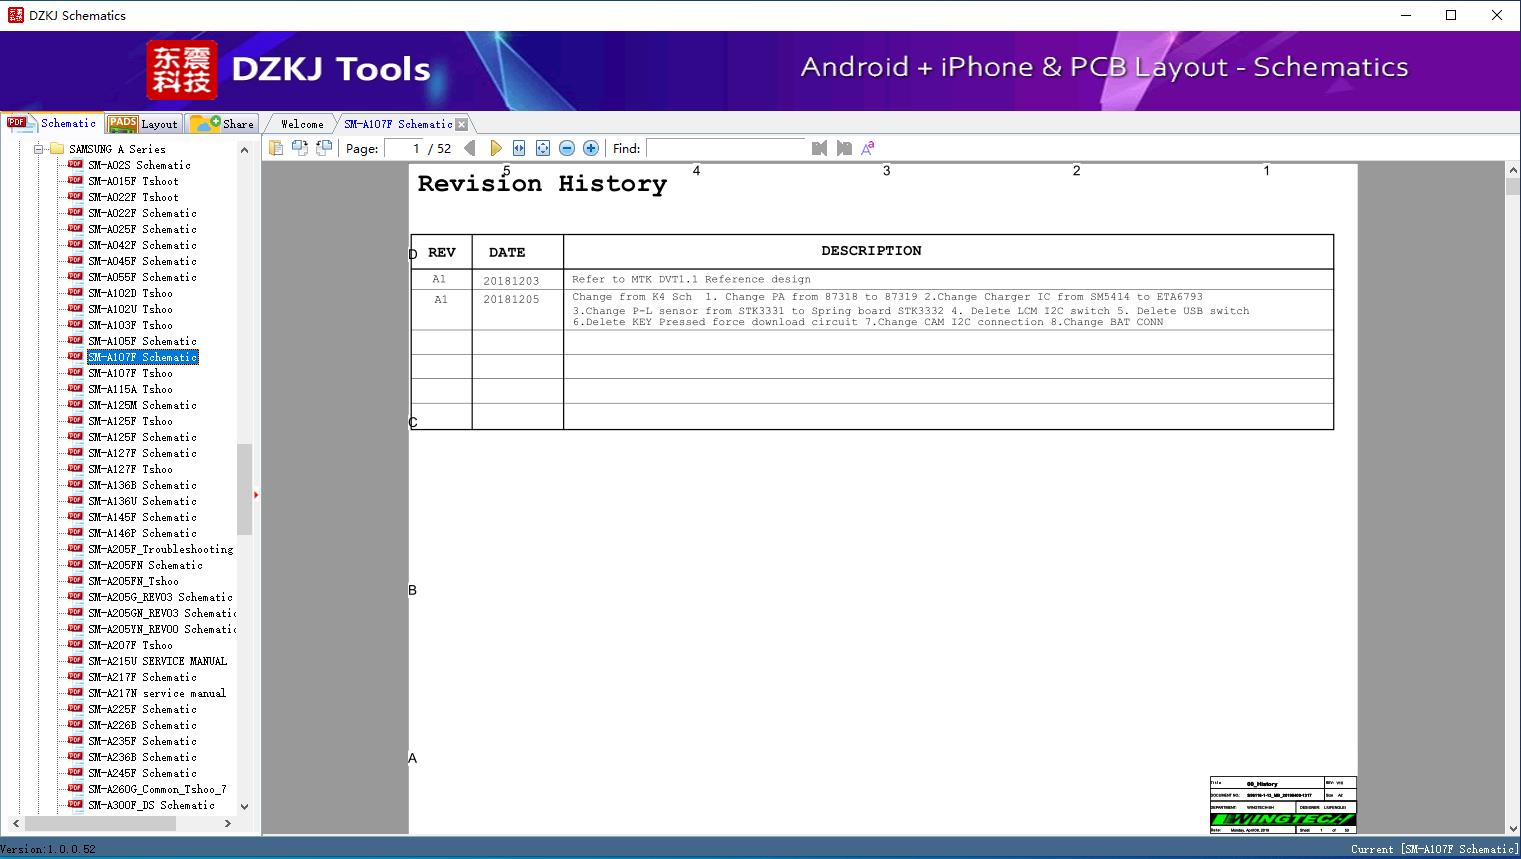Select the highlighted SM-A107F Schematic item

pyautogui.click(x=142, y=357)
